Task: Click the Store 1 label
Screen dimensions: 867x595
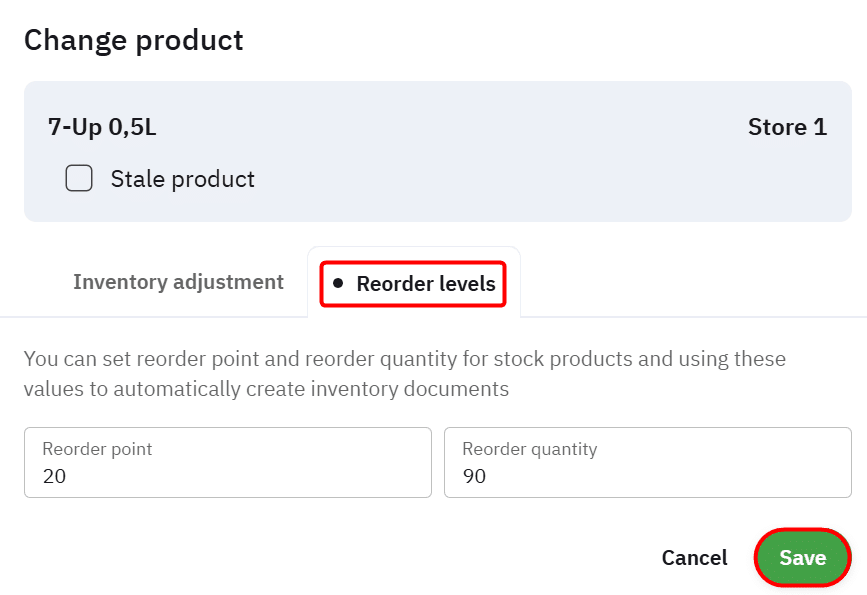Action: click(x=787, y=127)
